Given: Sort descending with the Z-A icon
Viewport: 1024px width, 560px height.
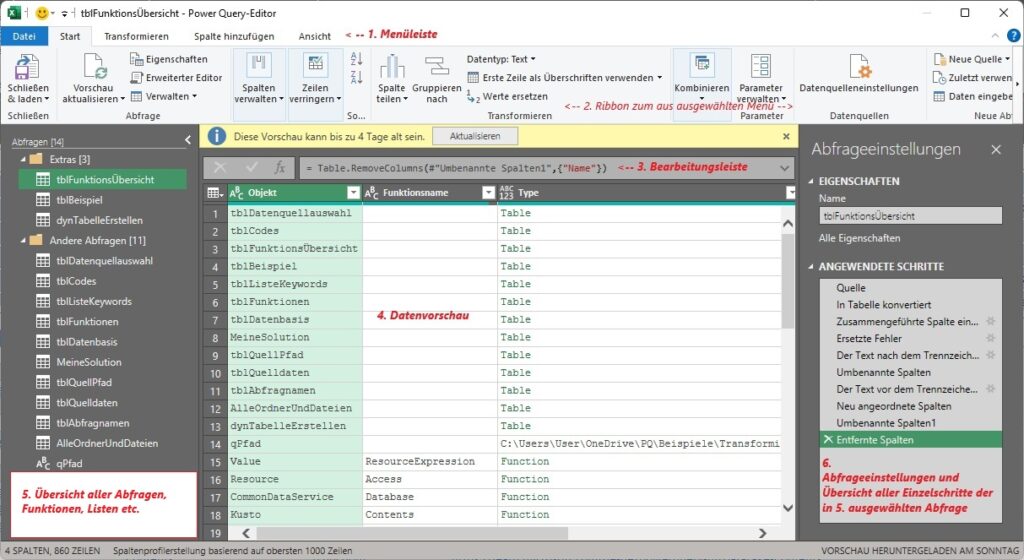Looking at the screenshot, I should click(357, 78).
